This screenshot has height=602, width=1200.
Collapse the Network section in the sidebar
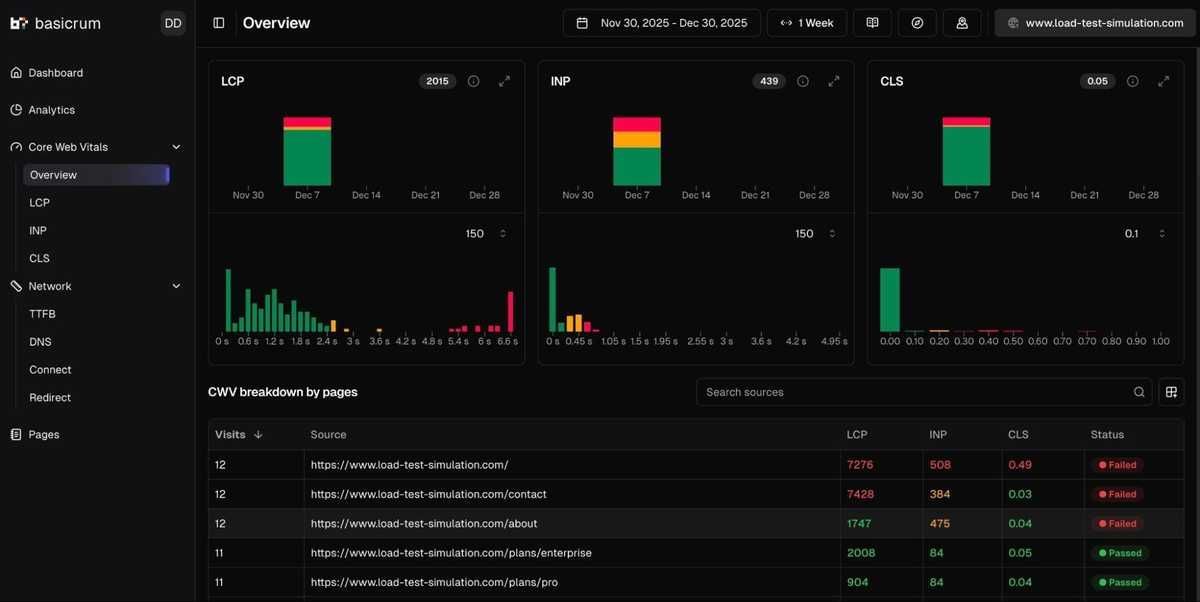tap(176, 285)
